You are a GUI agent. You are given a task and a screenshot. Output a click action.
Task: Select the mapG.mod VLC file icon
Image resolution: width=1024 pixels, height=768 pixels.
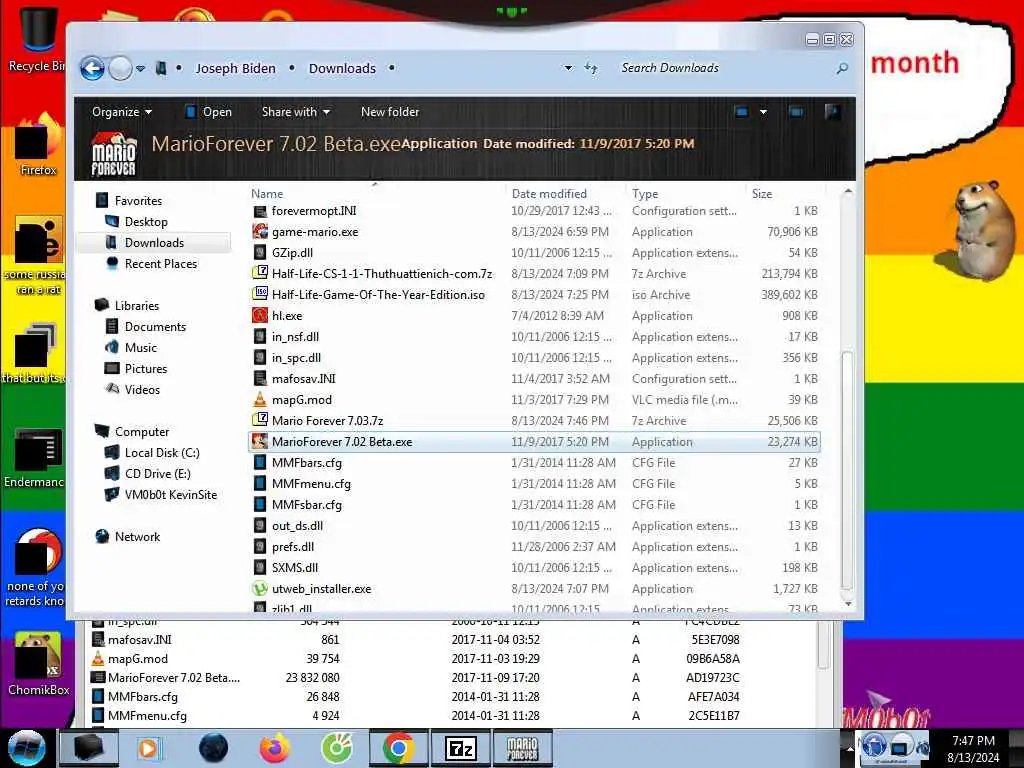click(x=260, y=399)
